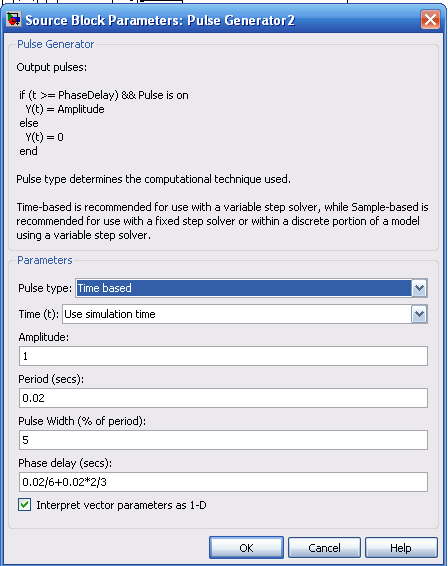Click the highlighted 'Time based' pulse type field

click(x=244, y=288)
